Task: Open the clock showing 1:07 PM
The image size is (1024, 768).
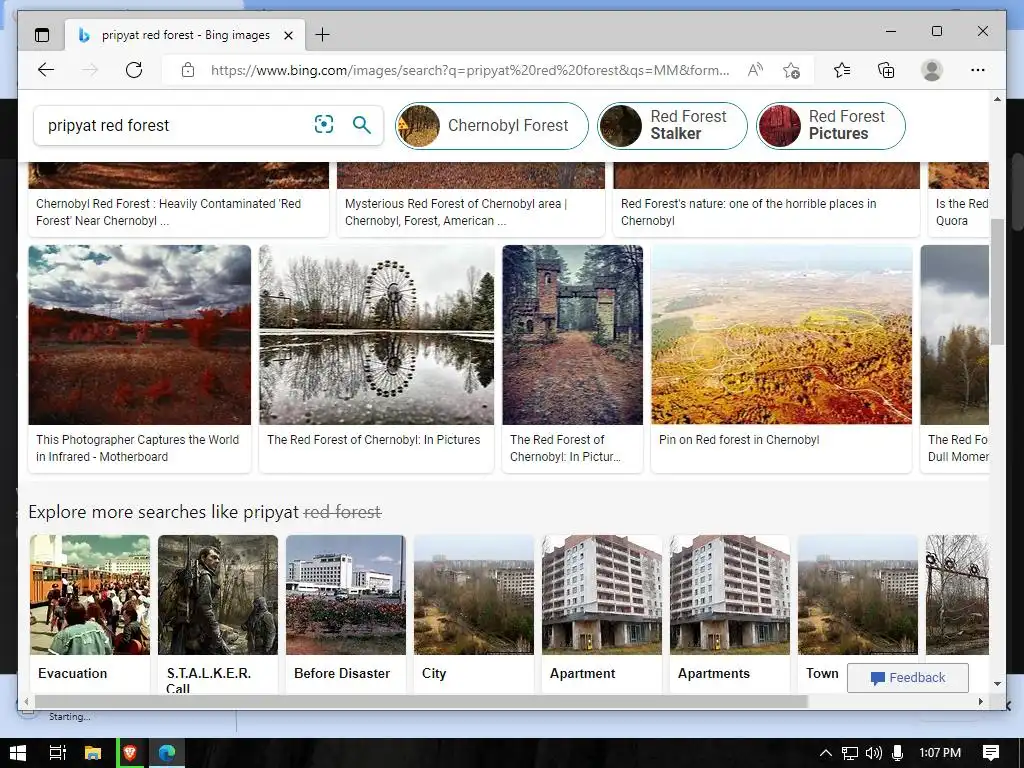Action: click(940, 753)
